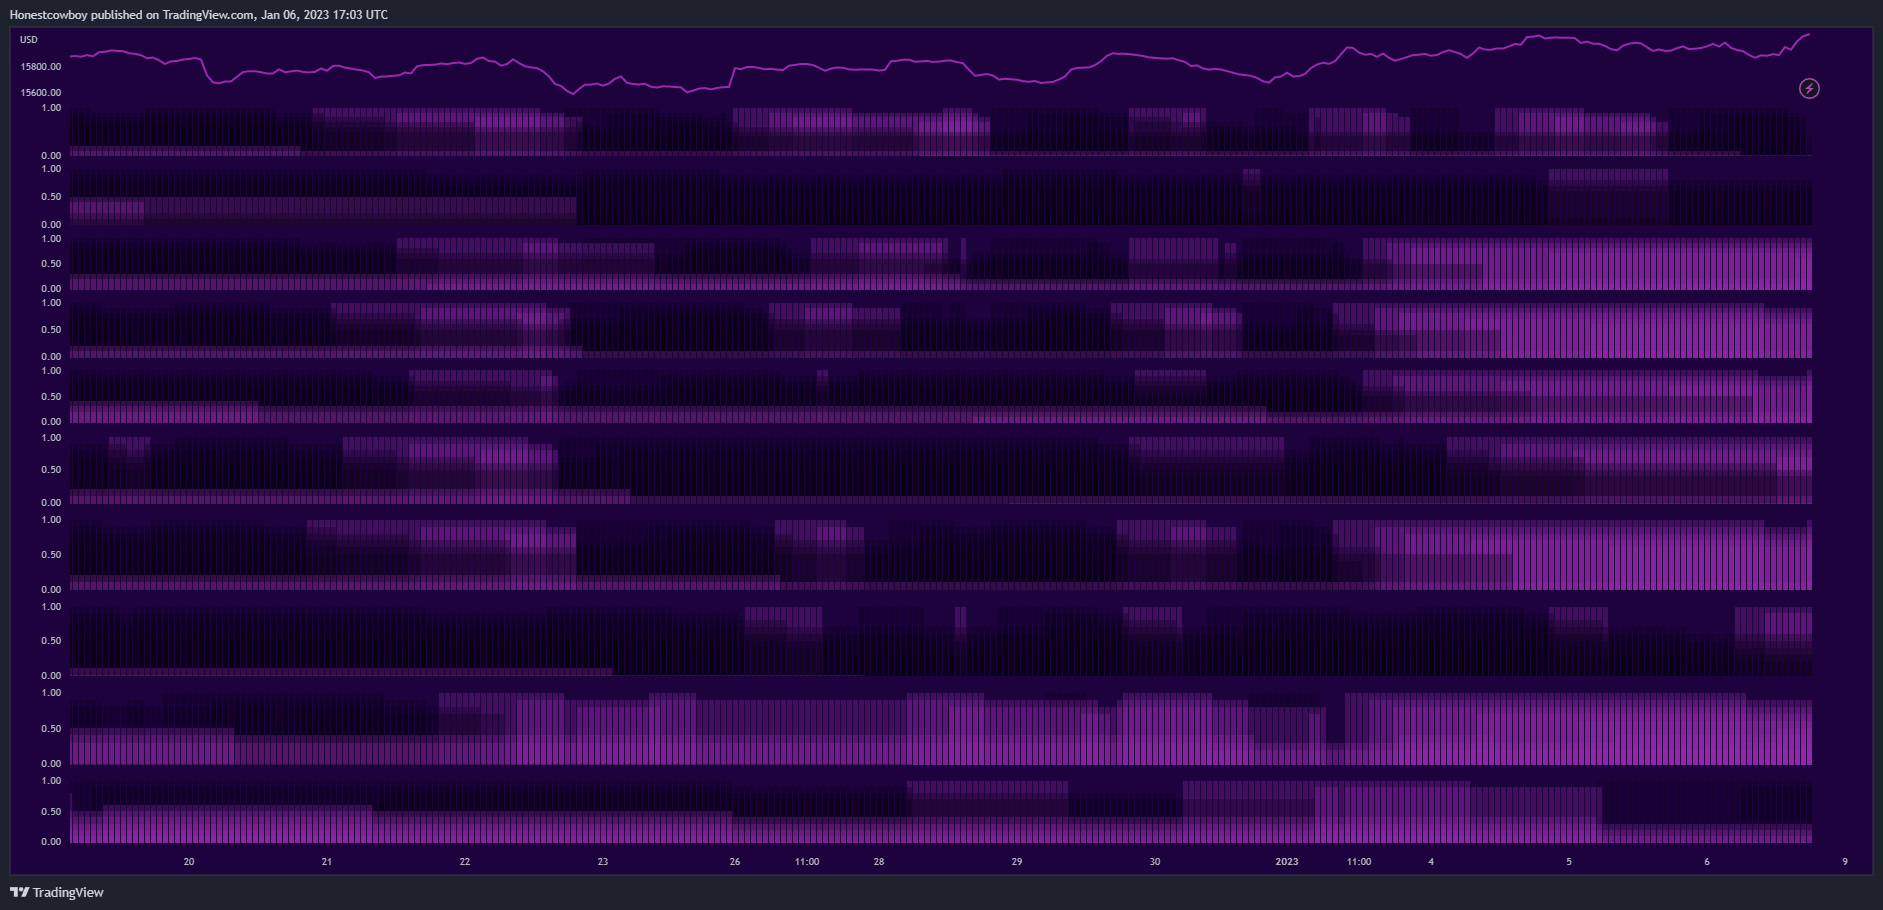
Task: Click date label 9 on time axis
Action: (1845, 861)
